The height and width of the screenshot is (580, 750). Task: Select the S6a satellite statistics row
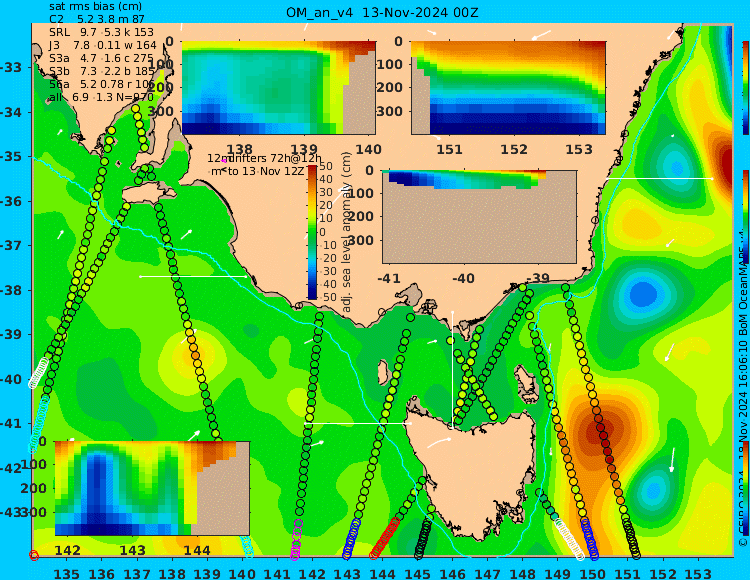(x=102, y=85)
